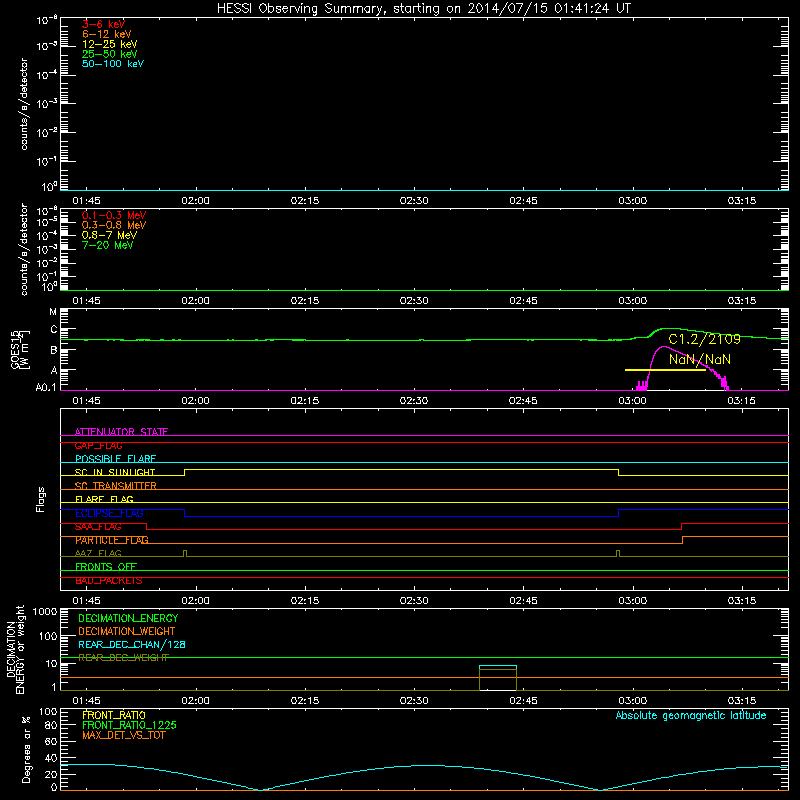800x800 pixels.
Task: Click the cyan REAR_DEC_CHAN box in decimation panel
Action: coord(498,667)
